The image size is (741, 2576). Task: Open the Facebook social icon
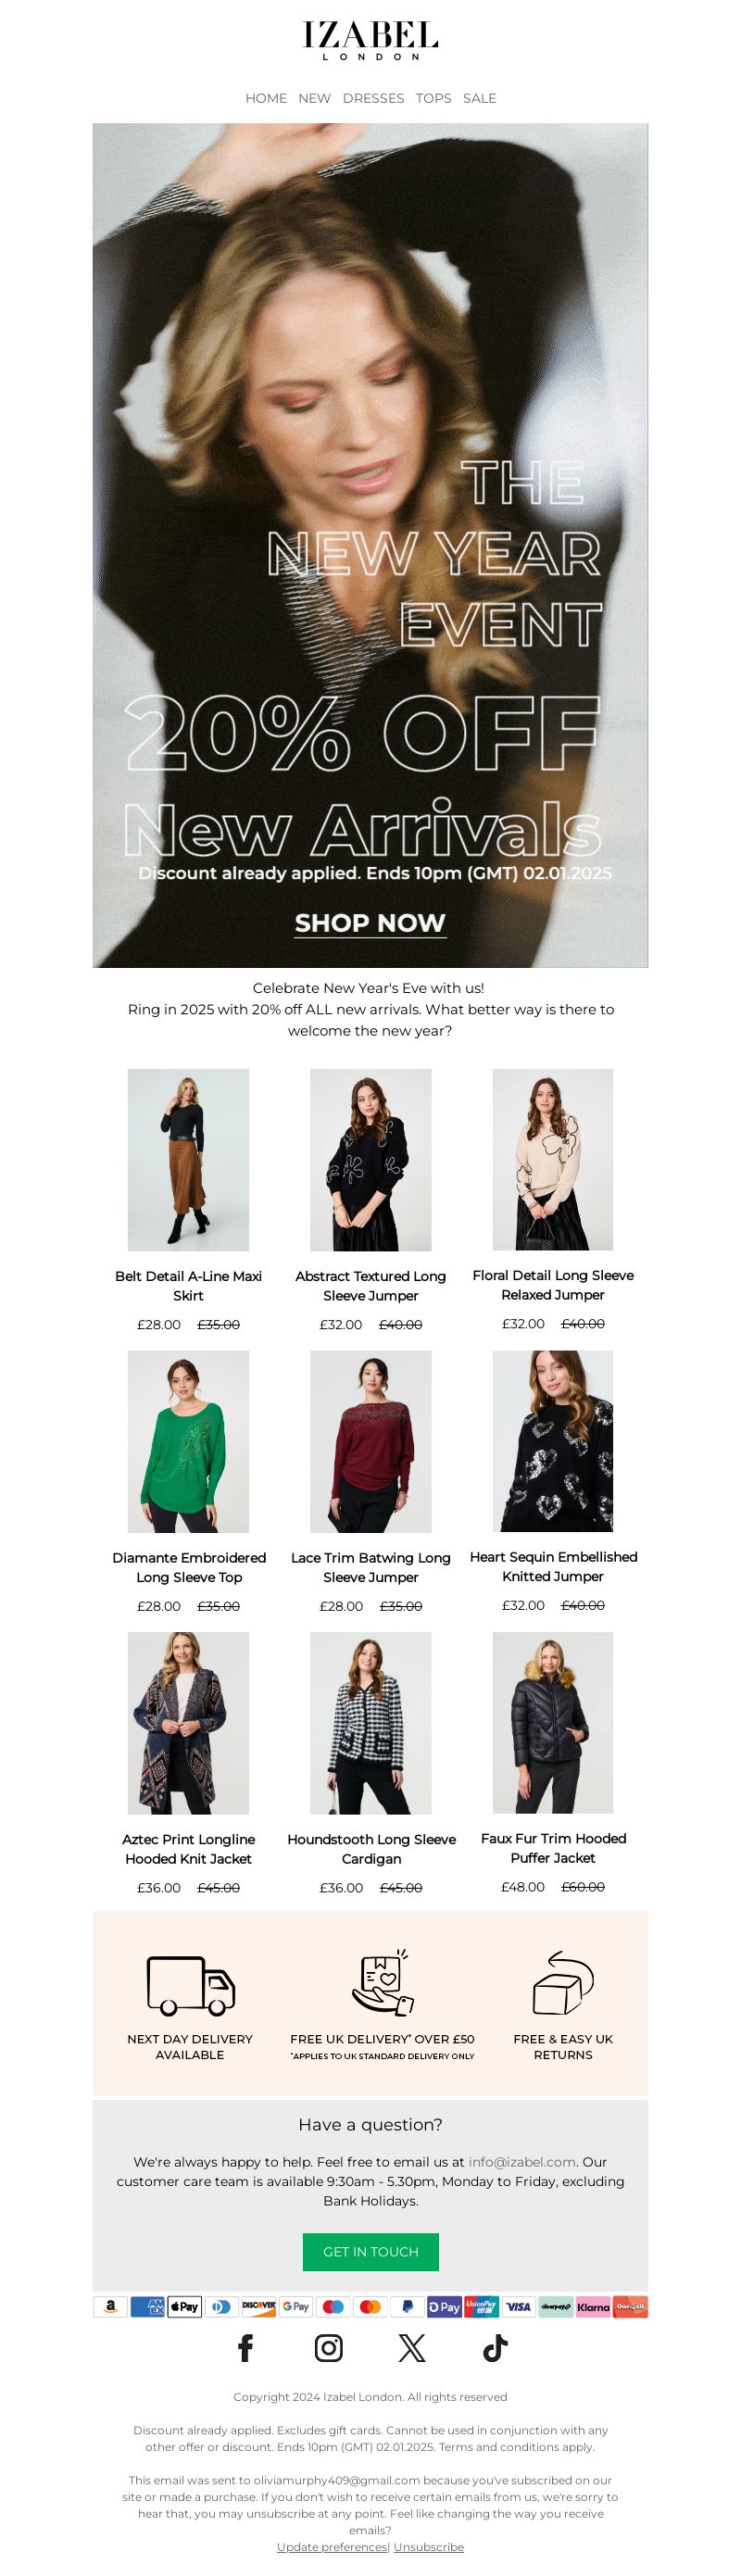click(x=245, y=2348)
